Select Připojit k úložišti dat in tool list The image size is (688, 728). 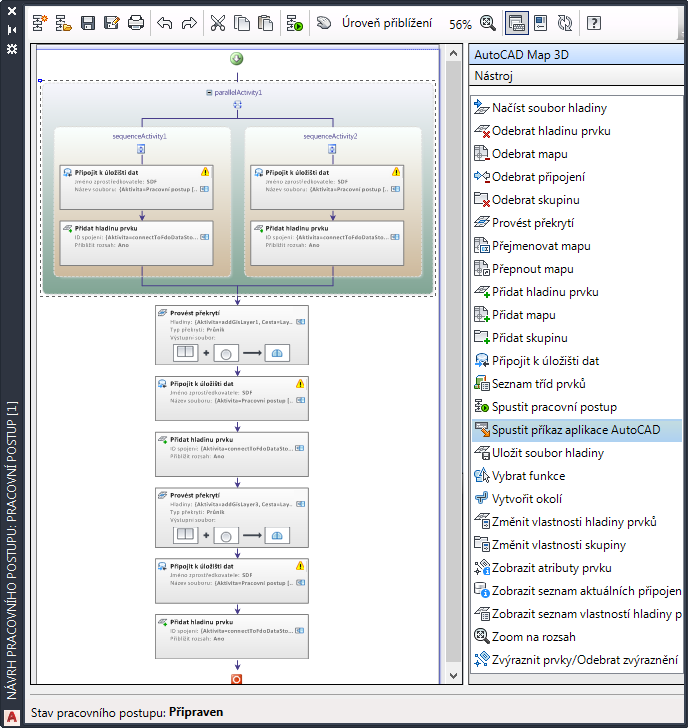click(x=577, y=361)
